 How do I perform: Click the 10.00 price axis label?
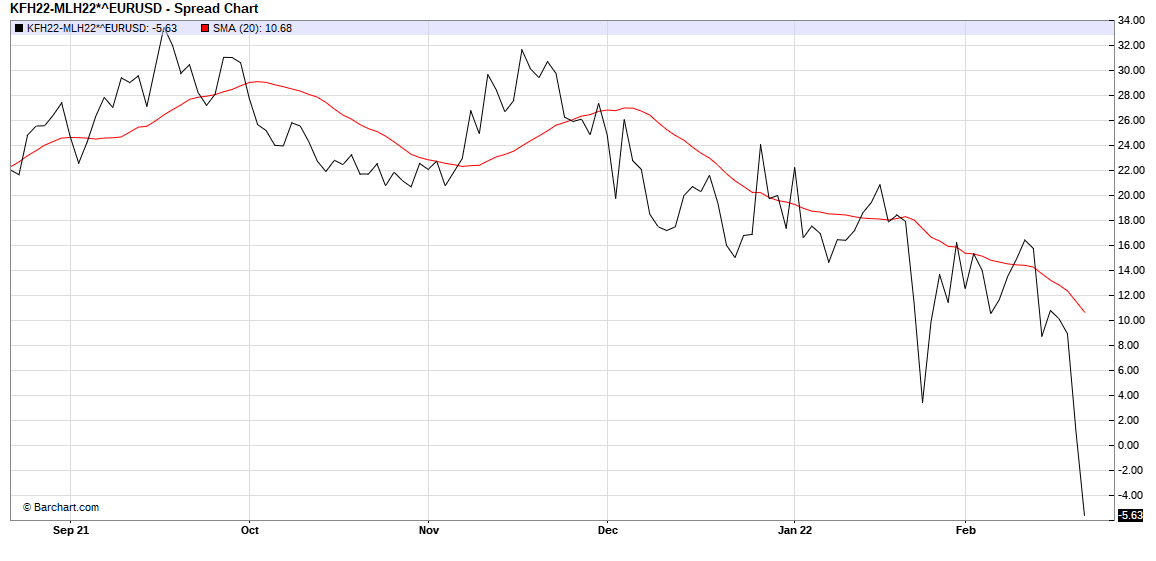[1131, 321]
